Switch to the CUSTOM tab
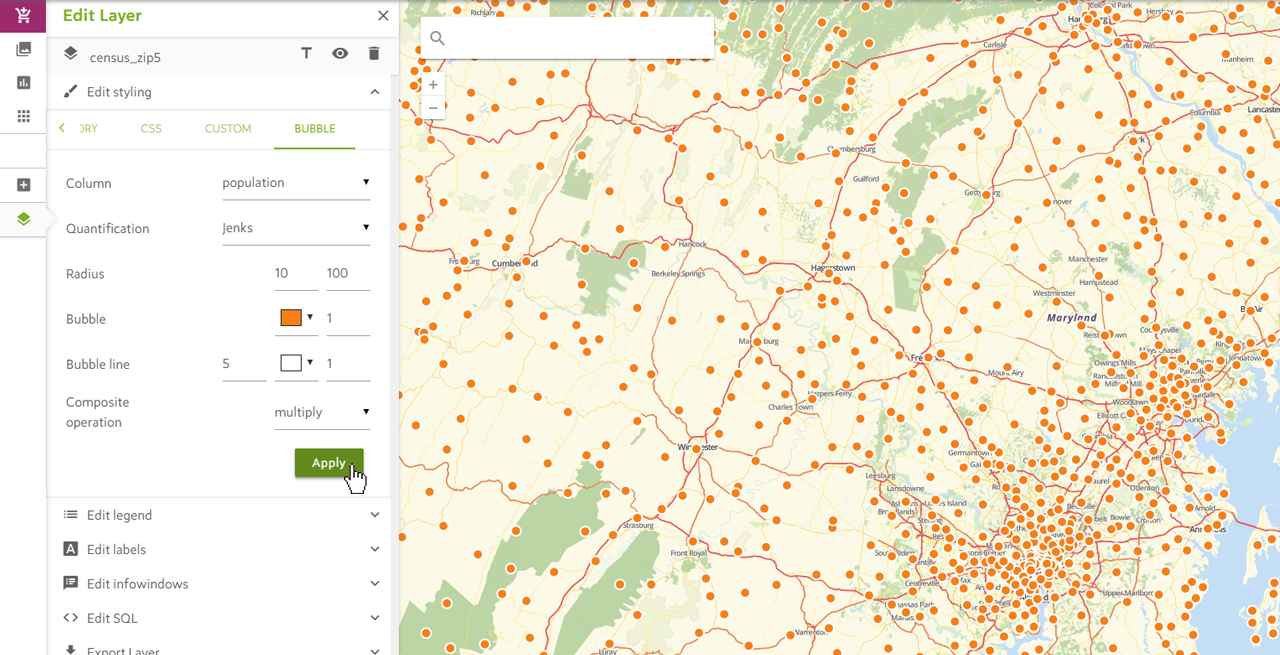Viewport: 1280px width, 655px height. 228,129
